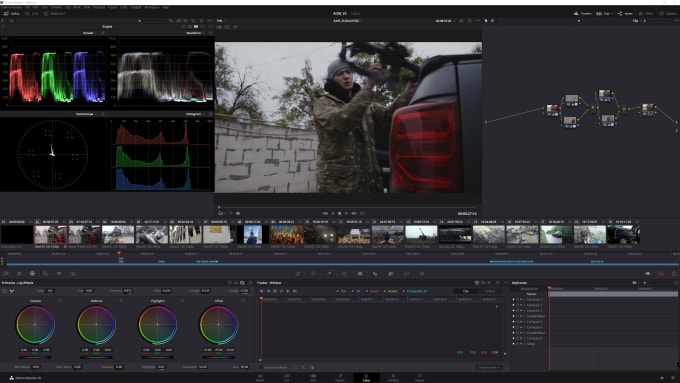Toggle the lock on Sizing keyframe row

click(517, 344)
